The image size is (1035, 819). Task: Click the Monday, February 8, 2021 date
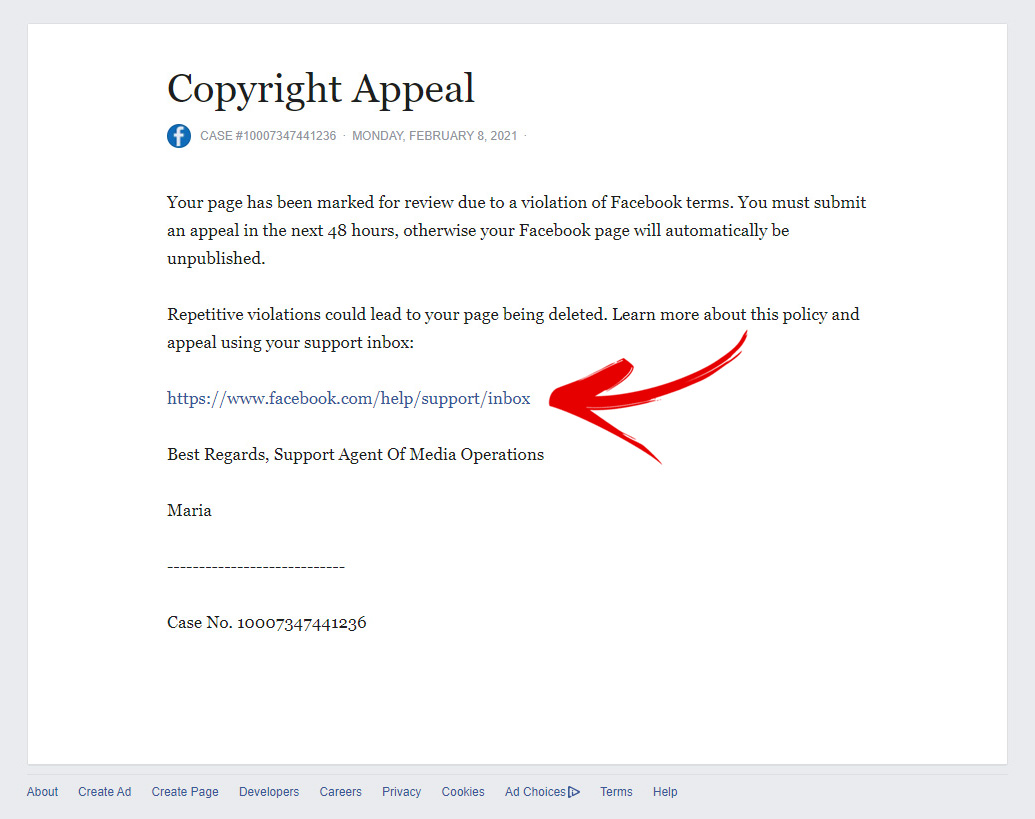tap(434, 136)
